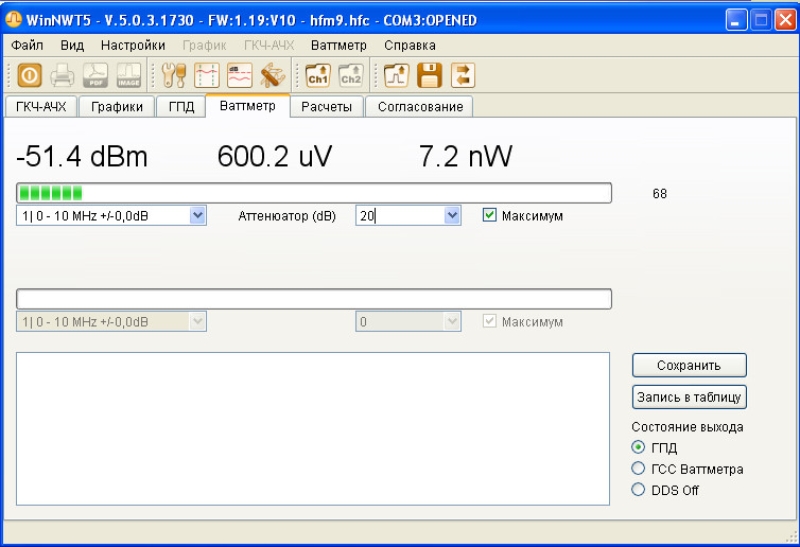Switch to the Согласование tab

tap(420, 107)
